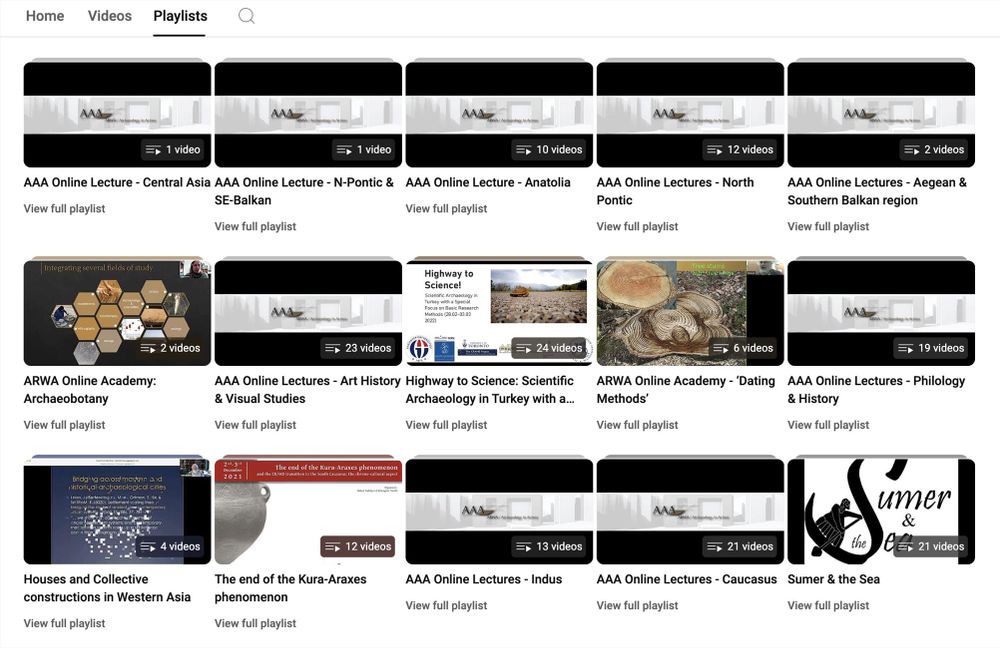
Task: Click the 21 videos badge on Sumer & the Sea
Action: point(931,547)
